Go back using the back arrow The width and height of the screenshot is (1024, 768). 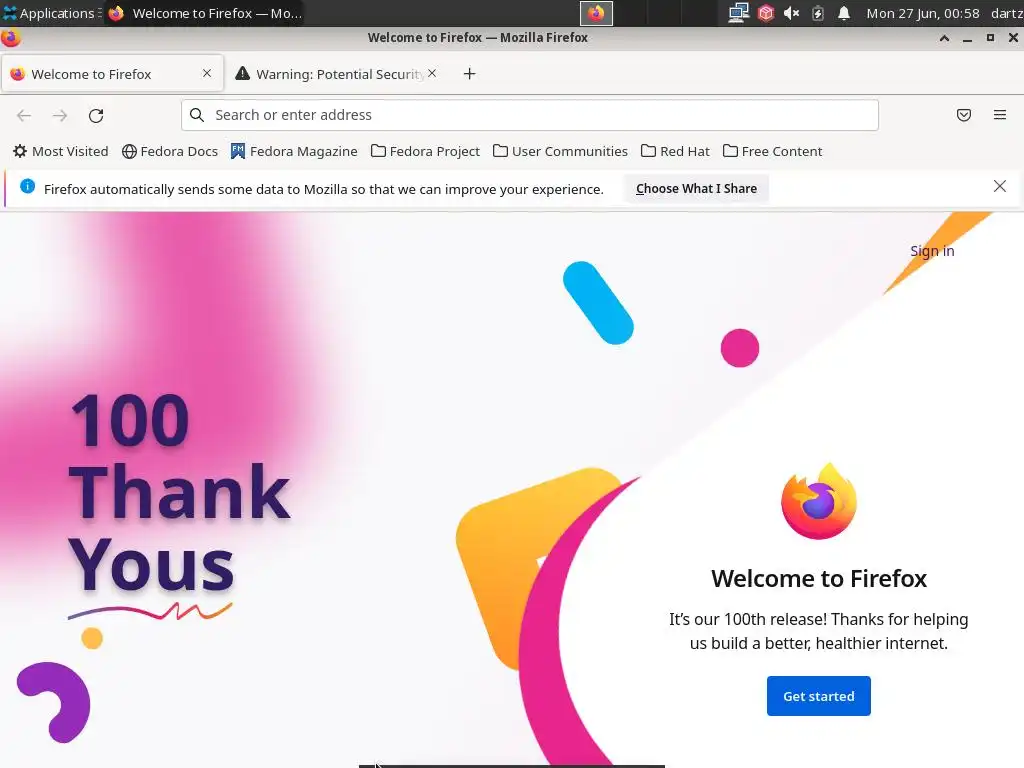pos(24,116)
